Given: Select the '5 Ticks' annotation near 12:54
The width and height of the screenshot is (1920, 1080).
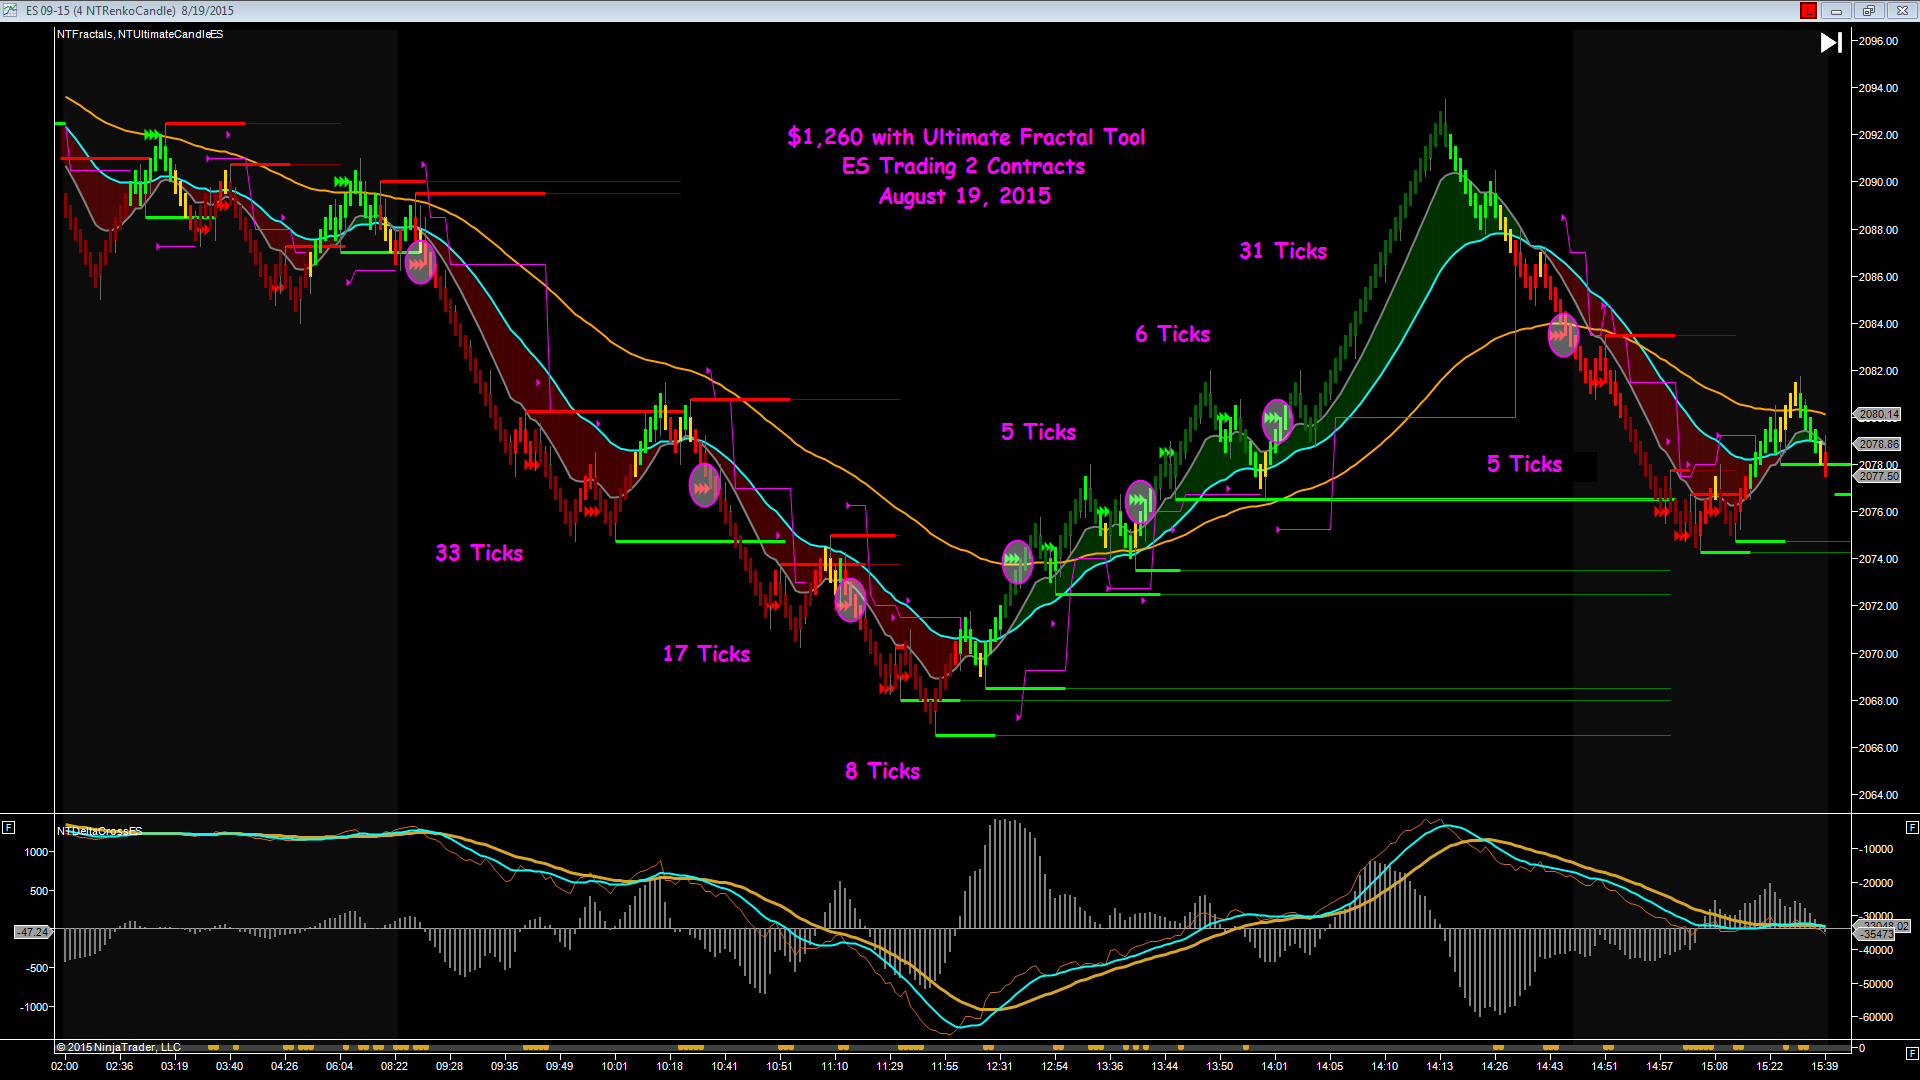Looking at the screenshot, I should (1038, 432).
